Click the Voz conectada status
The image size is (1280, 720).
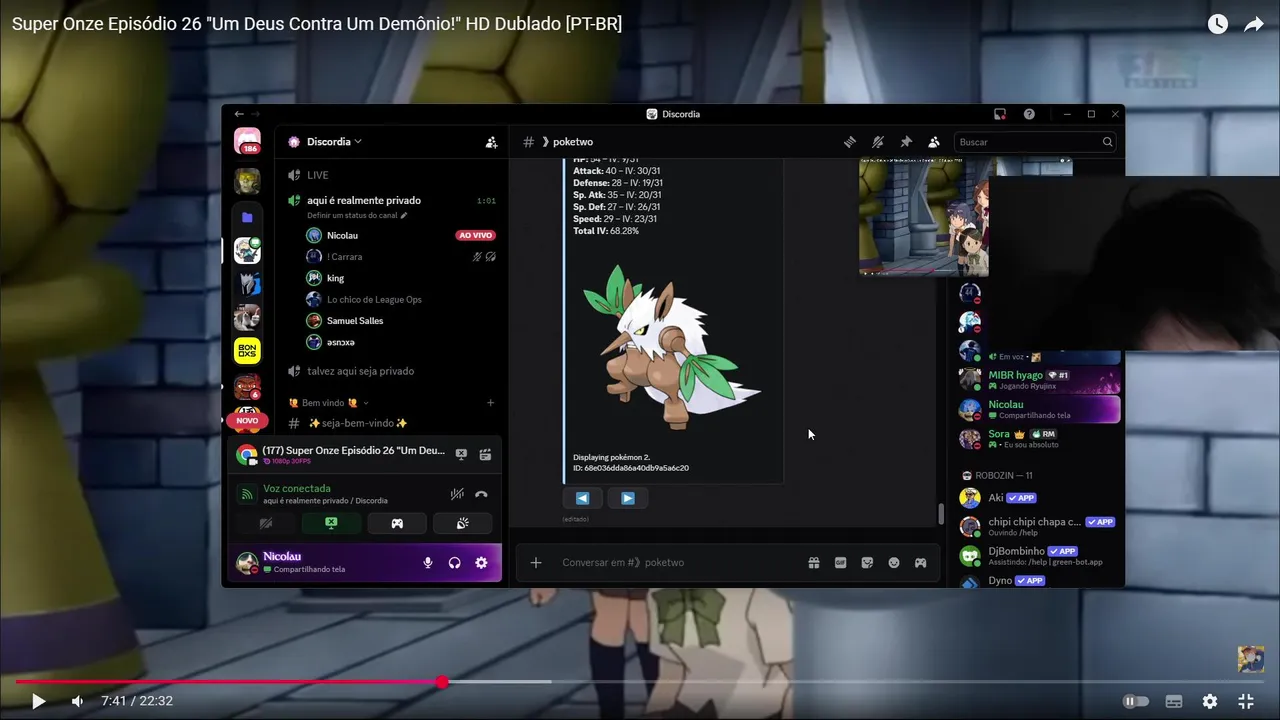coord(296,489)
